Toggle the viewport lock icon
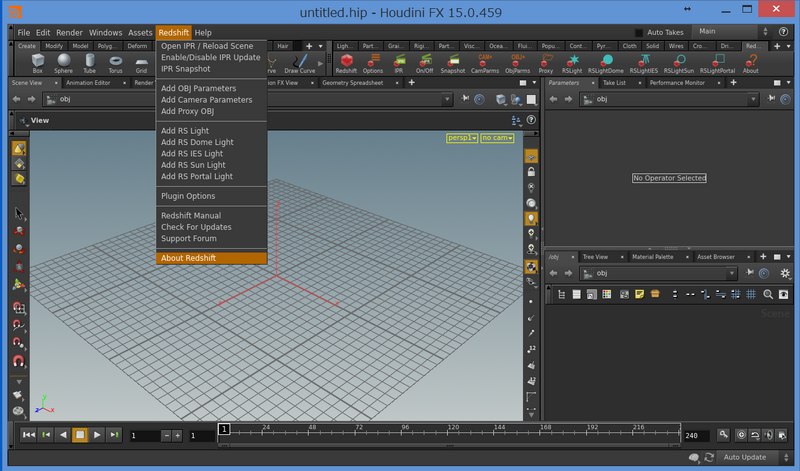The width and height of the screenshot is (800, 471). click(531, 171)
